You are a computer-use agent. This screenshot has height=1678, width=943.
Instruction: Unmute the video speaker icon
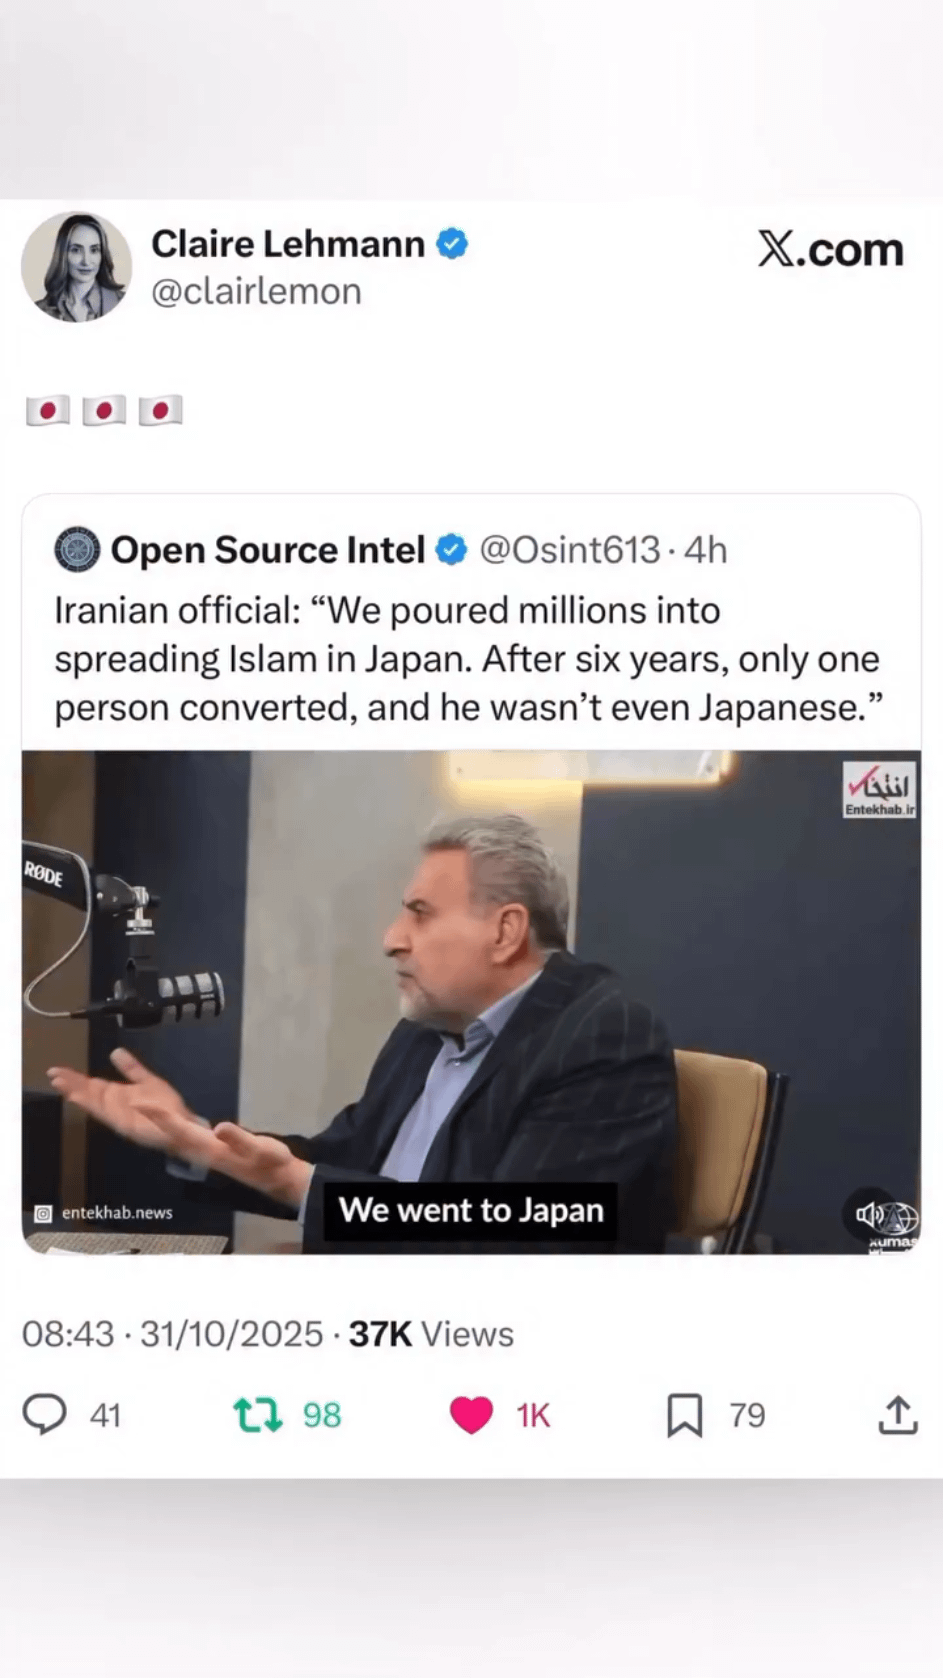click(x=869, y=1215)
